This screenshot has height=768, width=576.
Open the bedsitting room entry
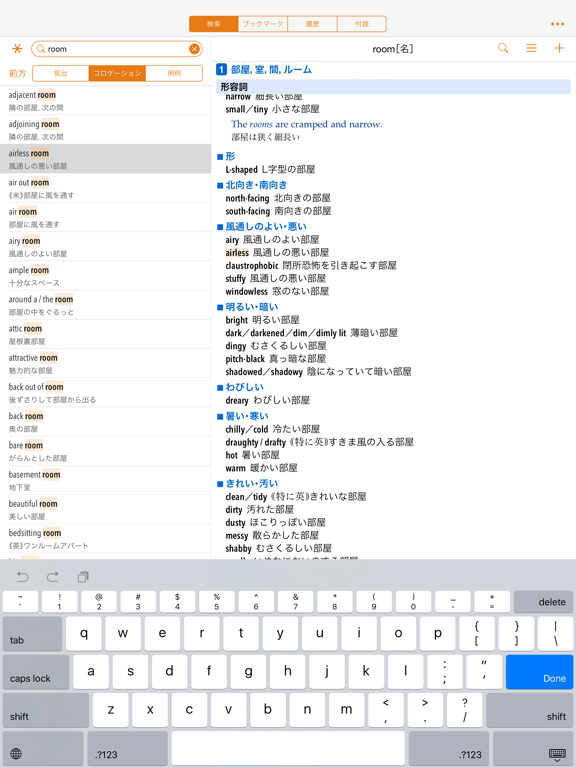coord(105,538)
